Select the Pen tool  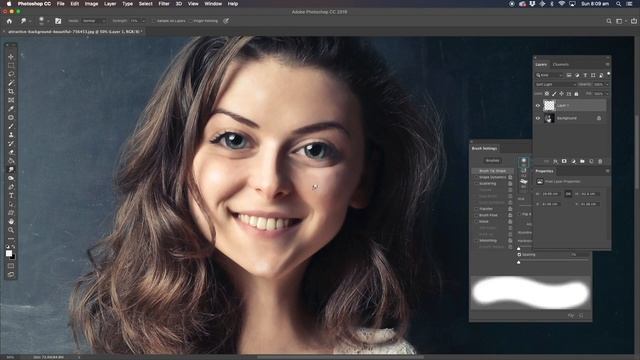point(11,187)
